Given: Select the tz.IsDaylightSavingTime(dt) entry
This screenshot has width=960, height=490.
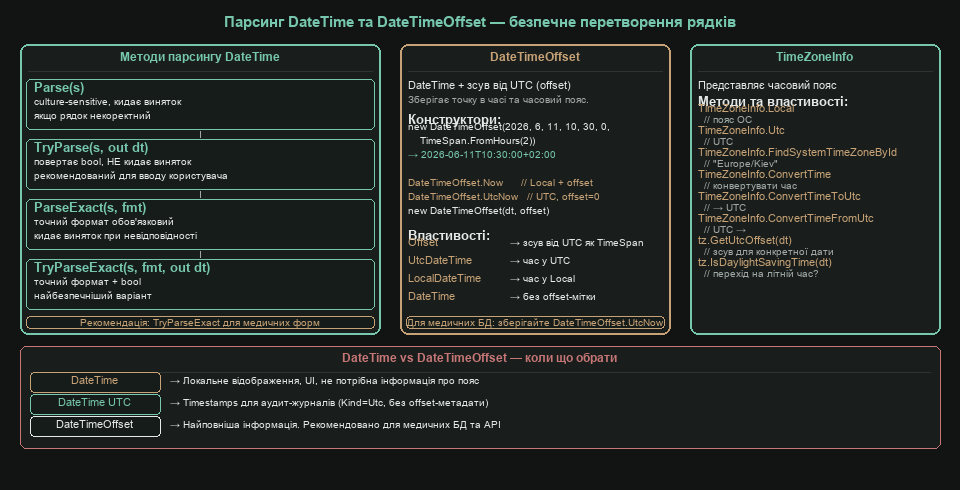Looking at the screenshot, I should pos(765,263).
